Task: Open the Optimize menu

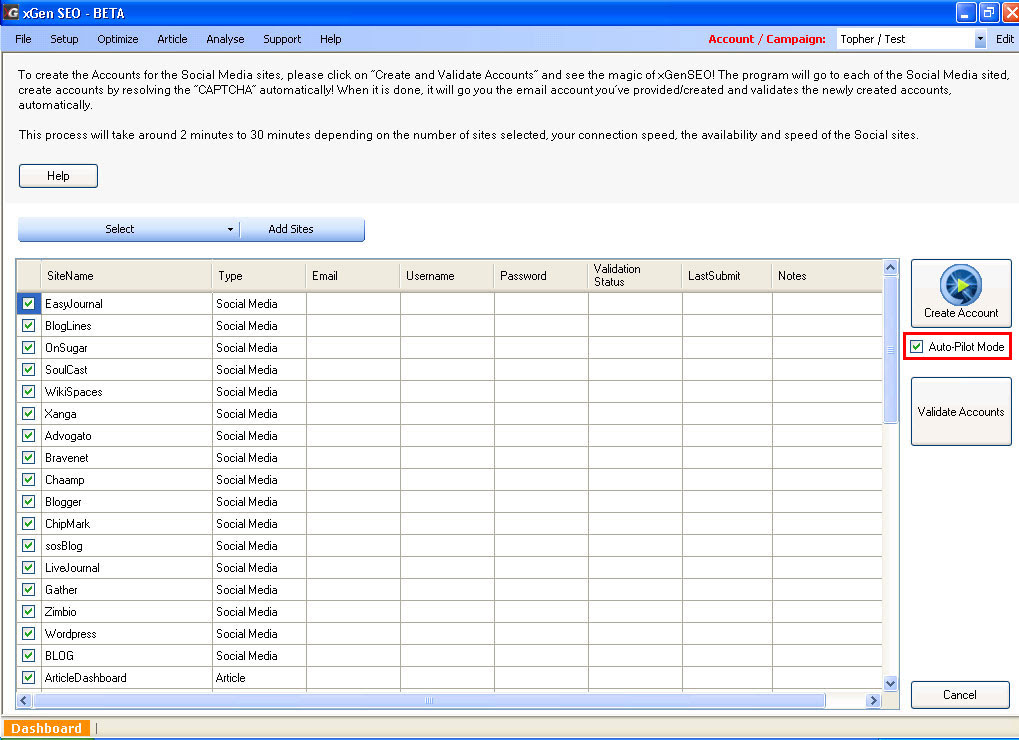Action: point(118,39)
